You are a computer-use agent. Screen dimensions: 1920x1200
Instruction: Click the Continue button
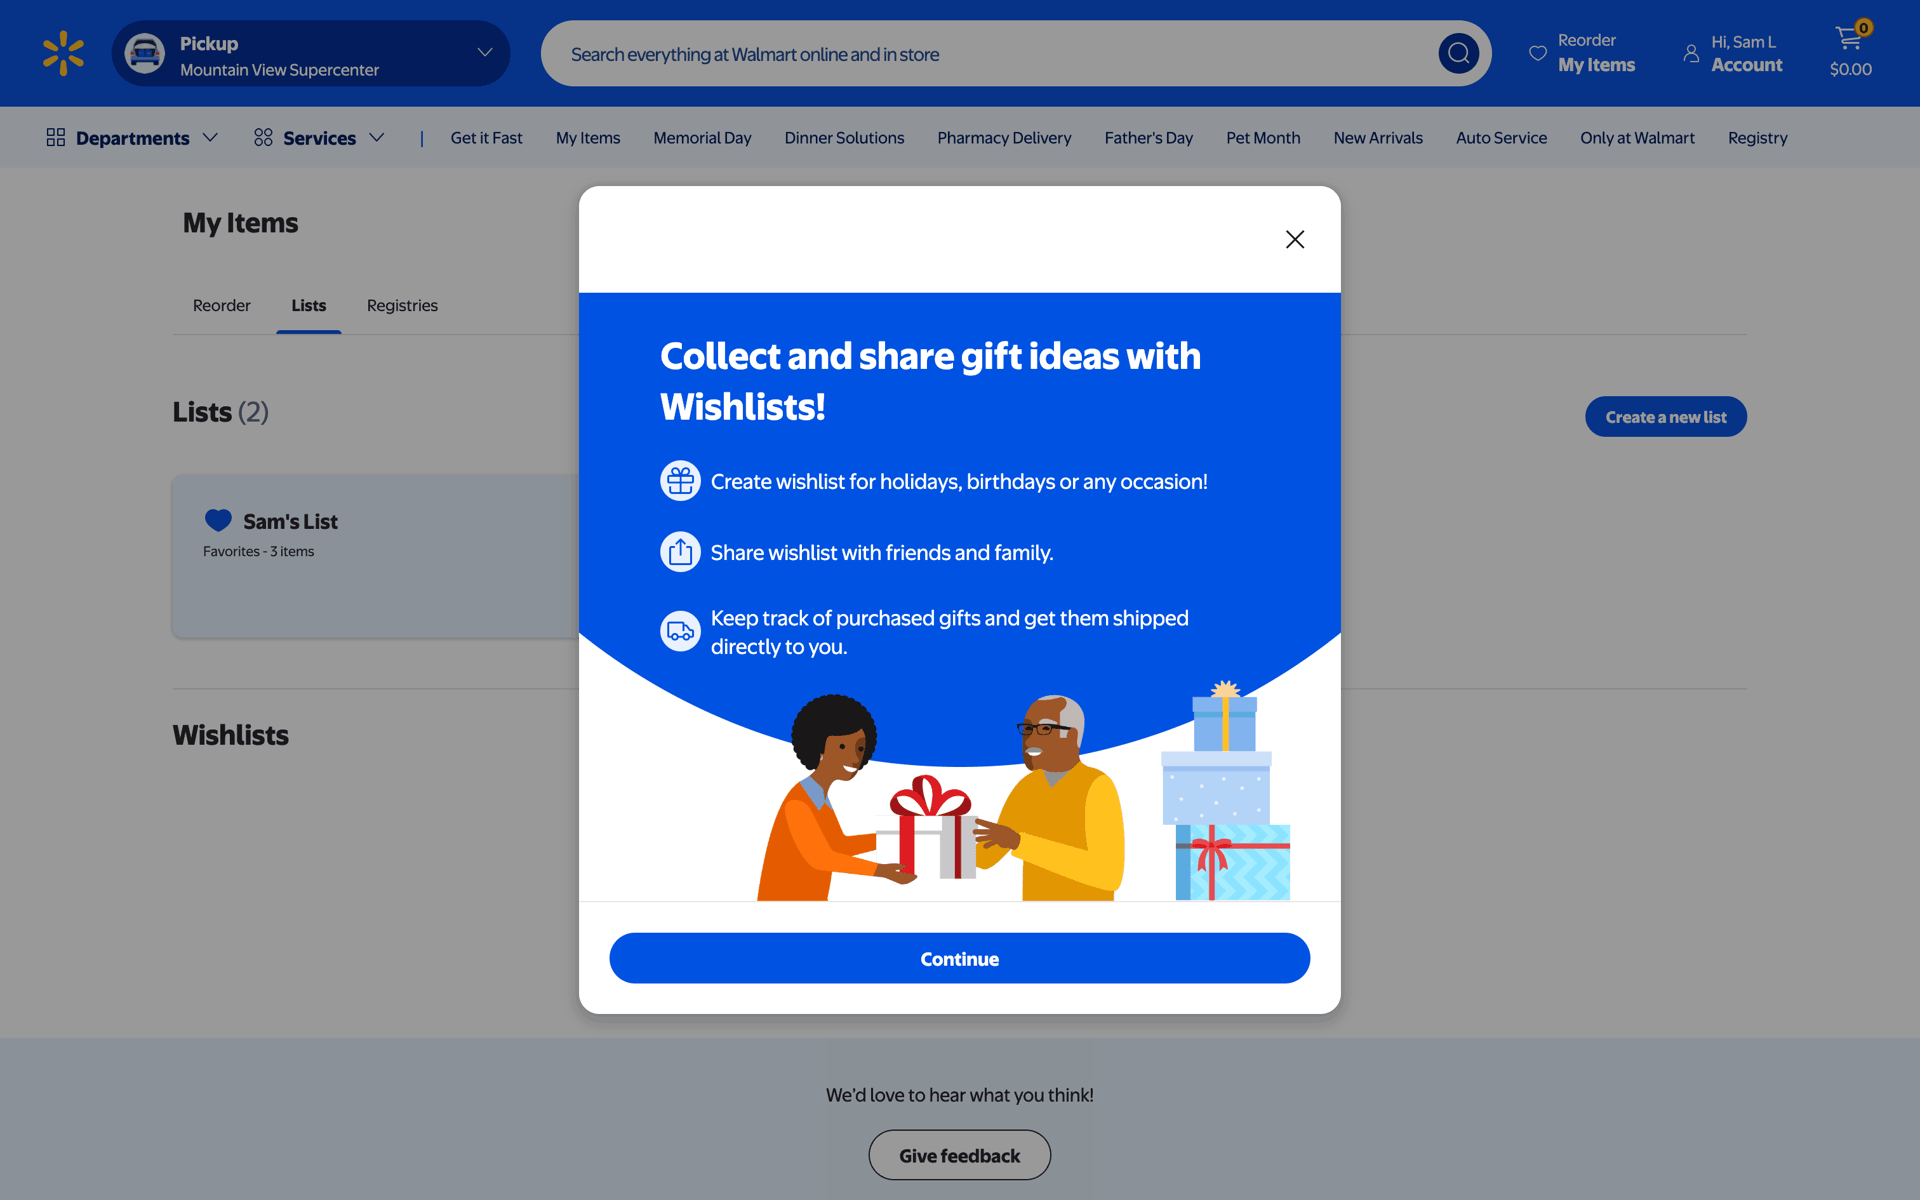tap(960, 958)
